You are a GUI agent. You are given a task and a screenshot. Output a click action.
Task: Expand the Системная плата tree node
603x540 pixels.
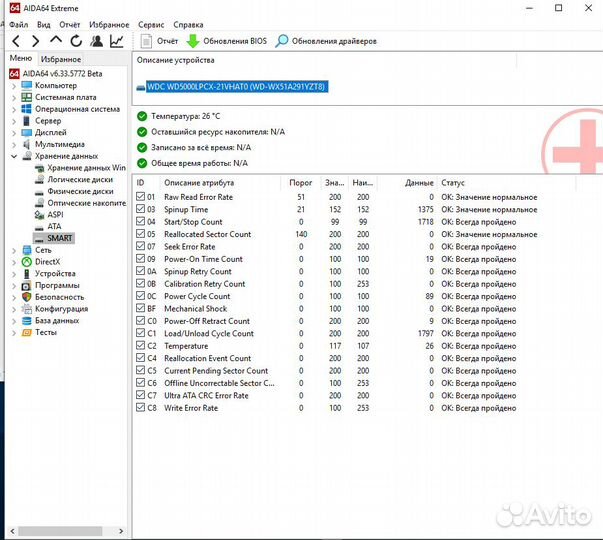tap(14, 98)
